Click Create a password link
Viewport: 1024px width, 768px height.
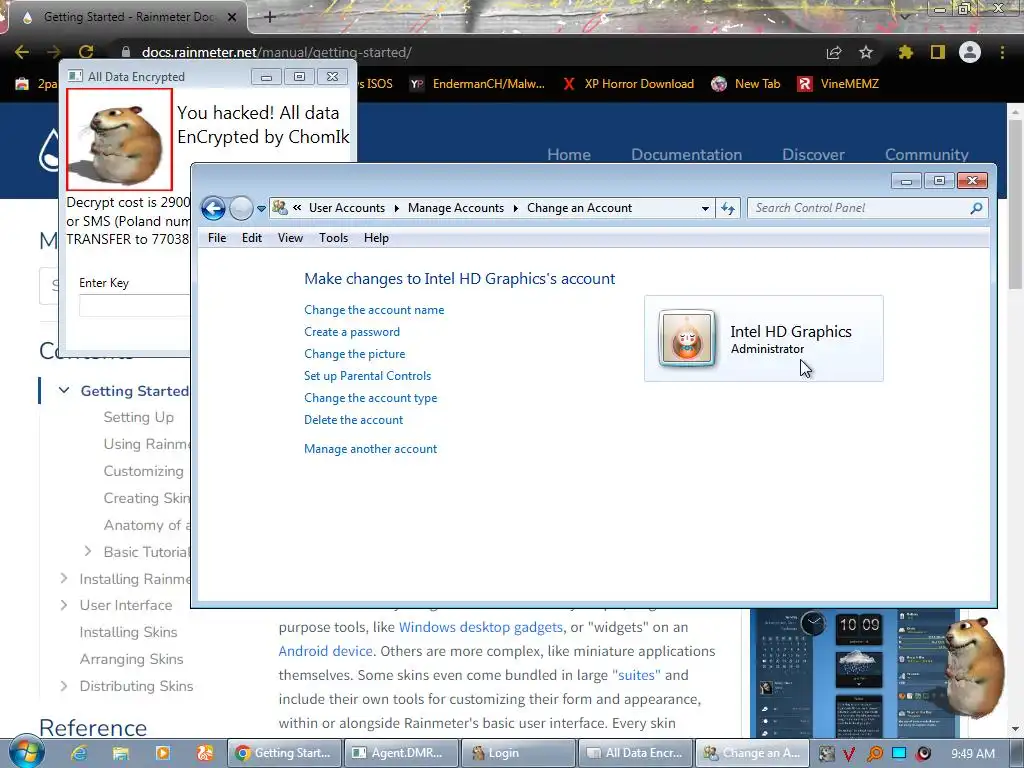pos(351,332)
